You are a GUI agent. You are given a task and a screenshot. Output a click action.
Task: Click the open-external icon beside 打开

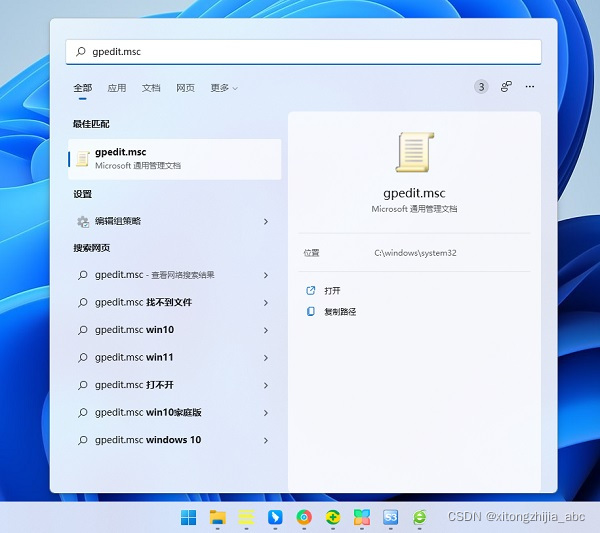(x=311, y=291)
